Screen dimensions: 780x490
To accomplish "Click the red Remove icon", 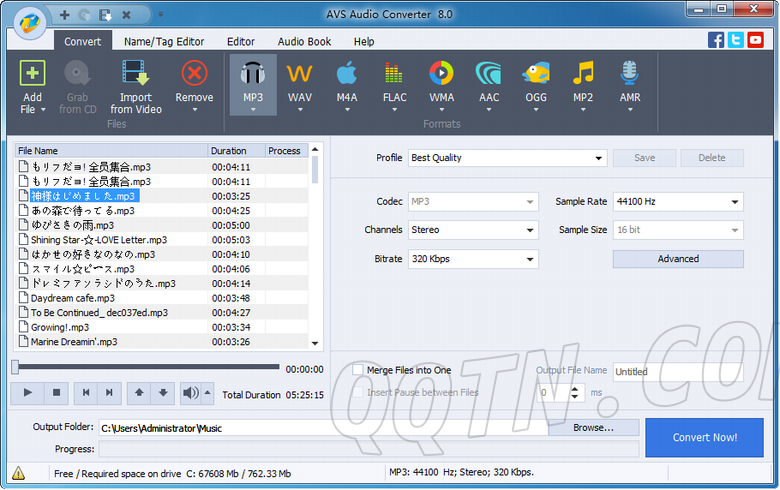I will [x=194, y=75].
